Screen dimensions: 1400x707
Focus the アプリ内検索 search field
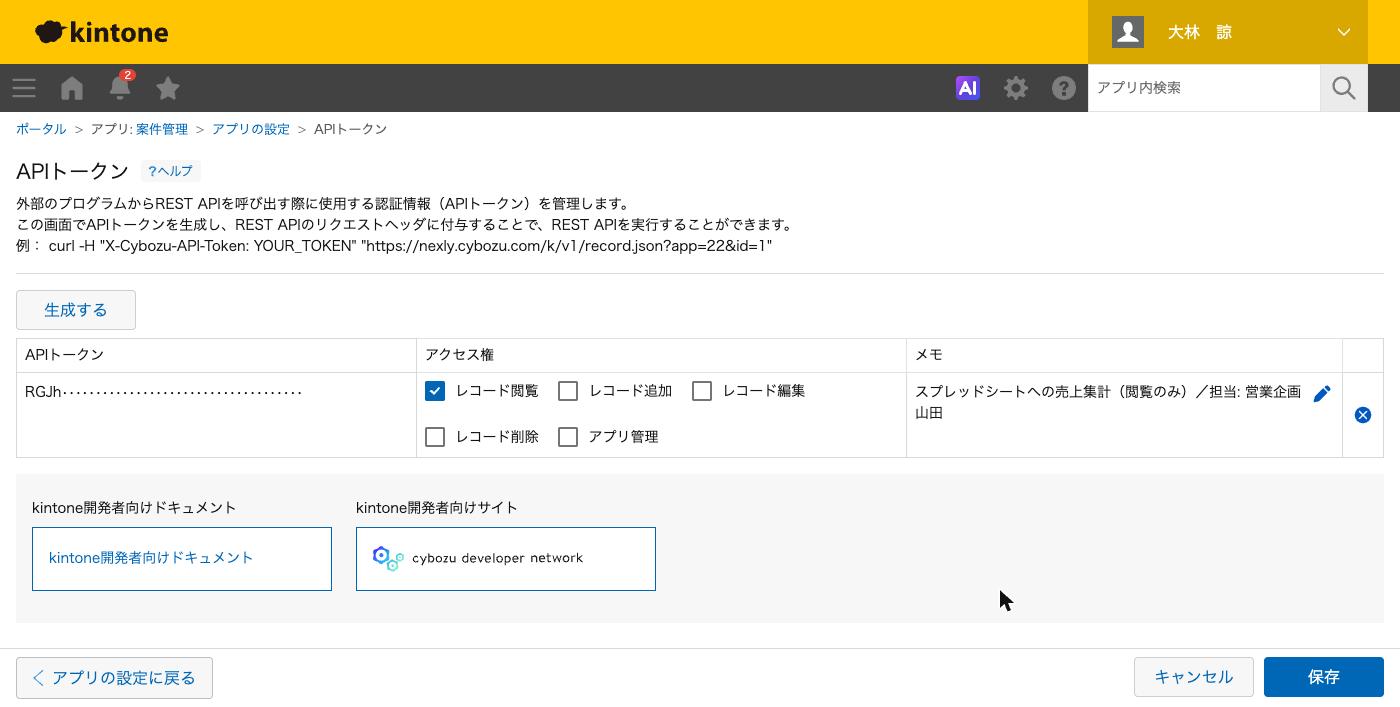coord(1204,88)
